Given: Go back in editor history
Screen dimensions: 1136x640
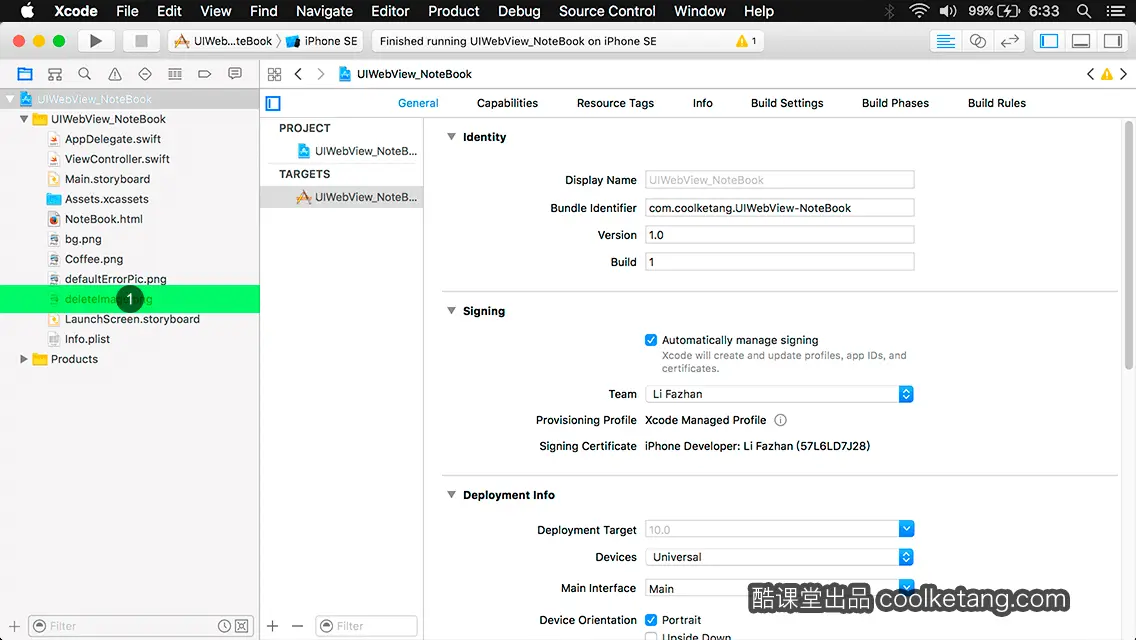Looking at the screenshot, I should pyautogui.click(x=298, y=74).
